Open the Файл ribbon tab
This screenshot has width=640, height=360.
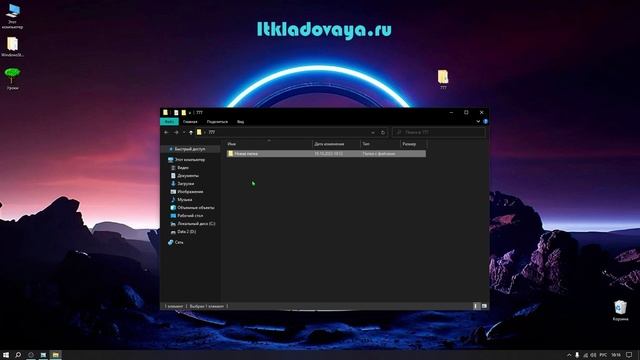pyautogui.click(x=169, y=122)
